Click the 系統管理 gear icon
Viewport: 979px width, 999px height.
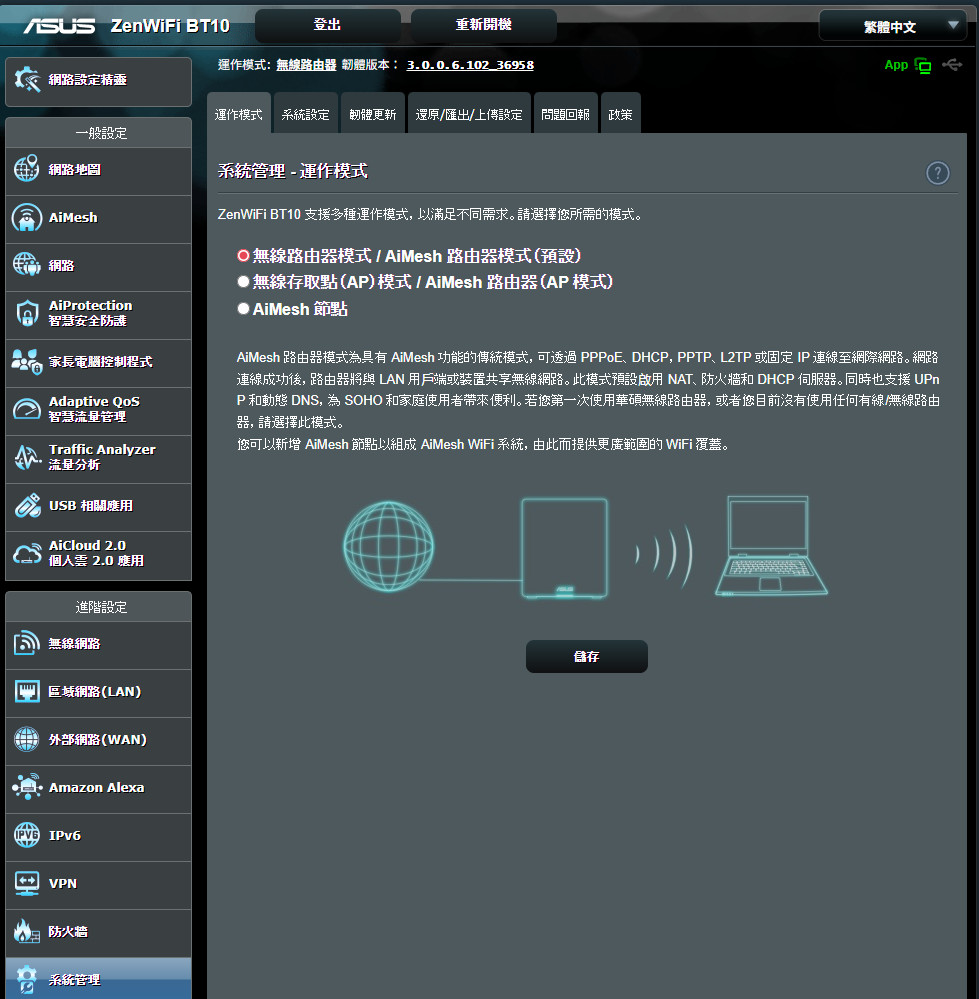[27, 979]
